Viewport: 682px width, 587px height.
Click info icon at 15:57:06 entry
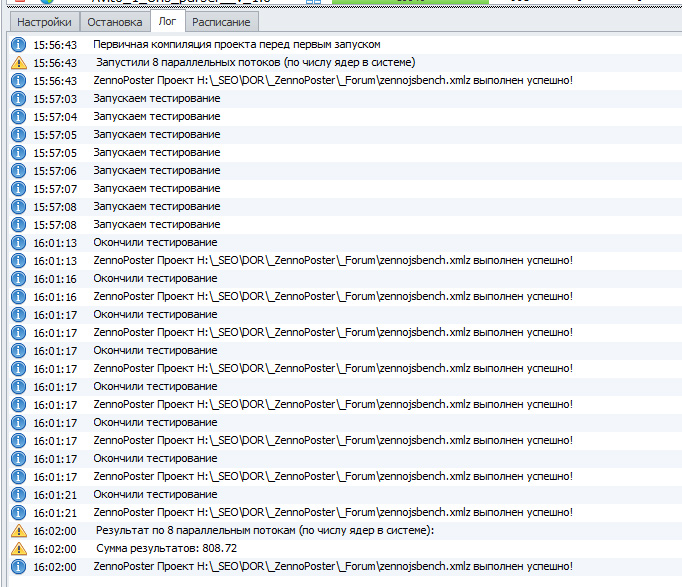[18, 170]
